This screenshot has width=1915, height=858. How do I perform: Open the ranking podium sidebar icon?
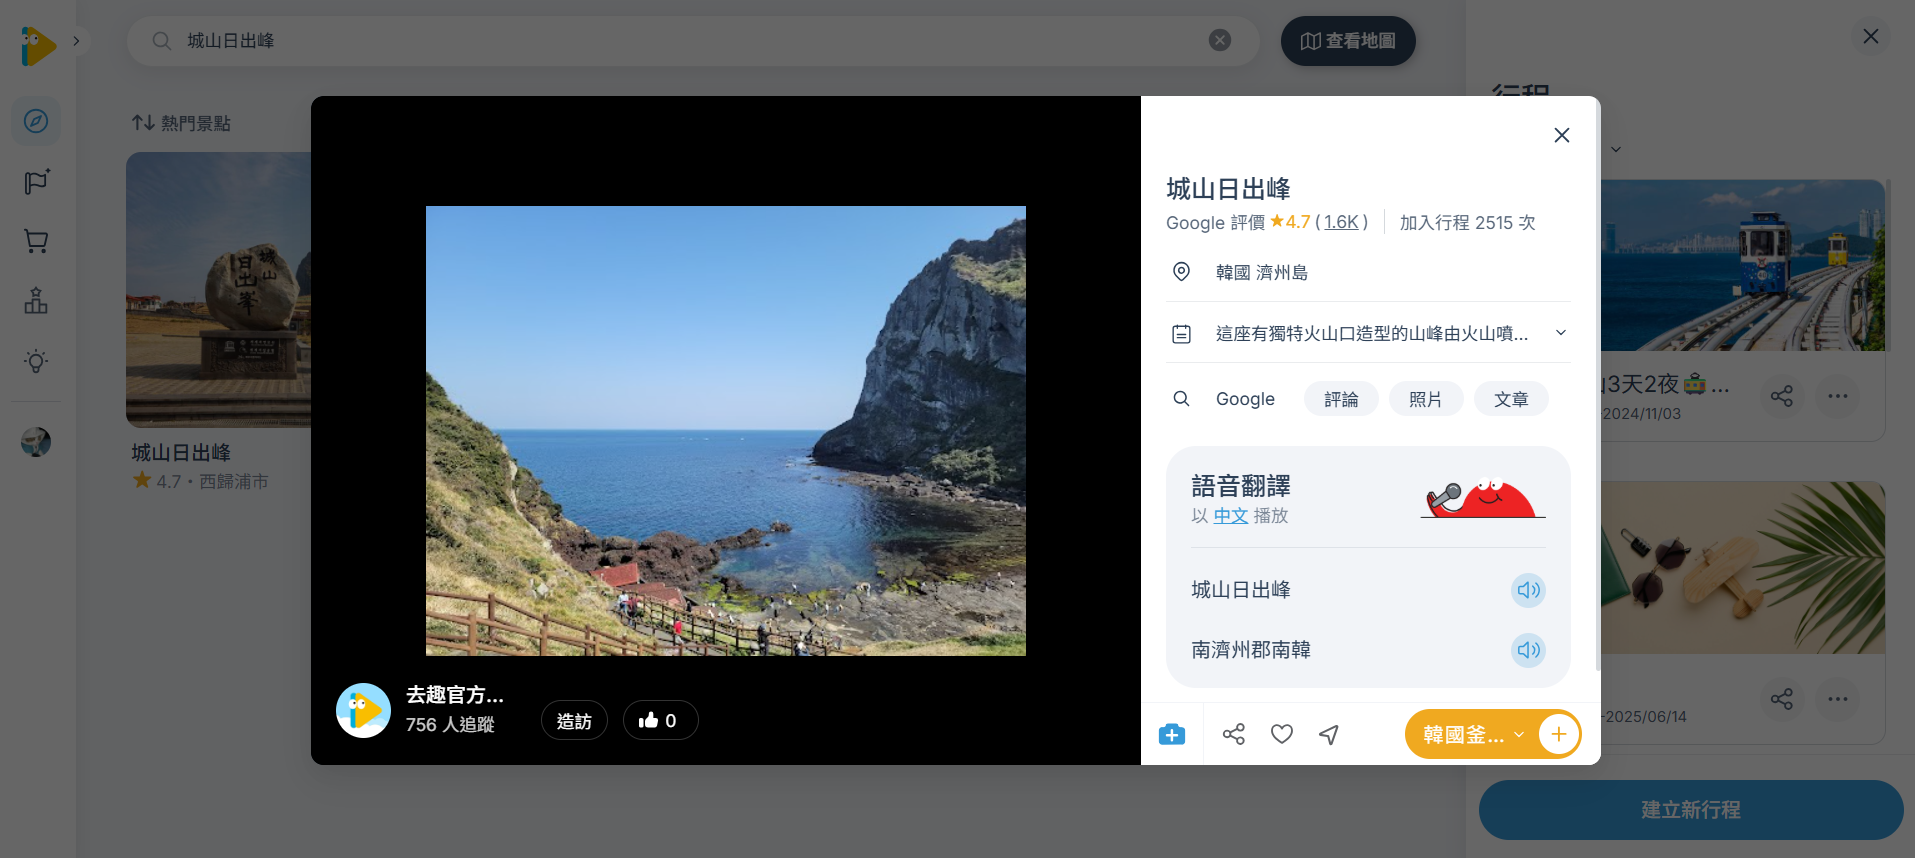pyautogui.click(x=36, y=301)
